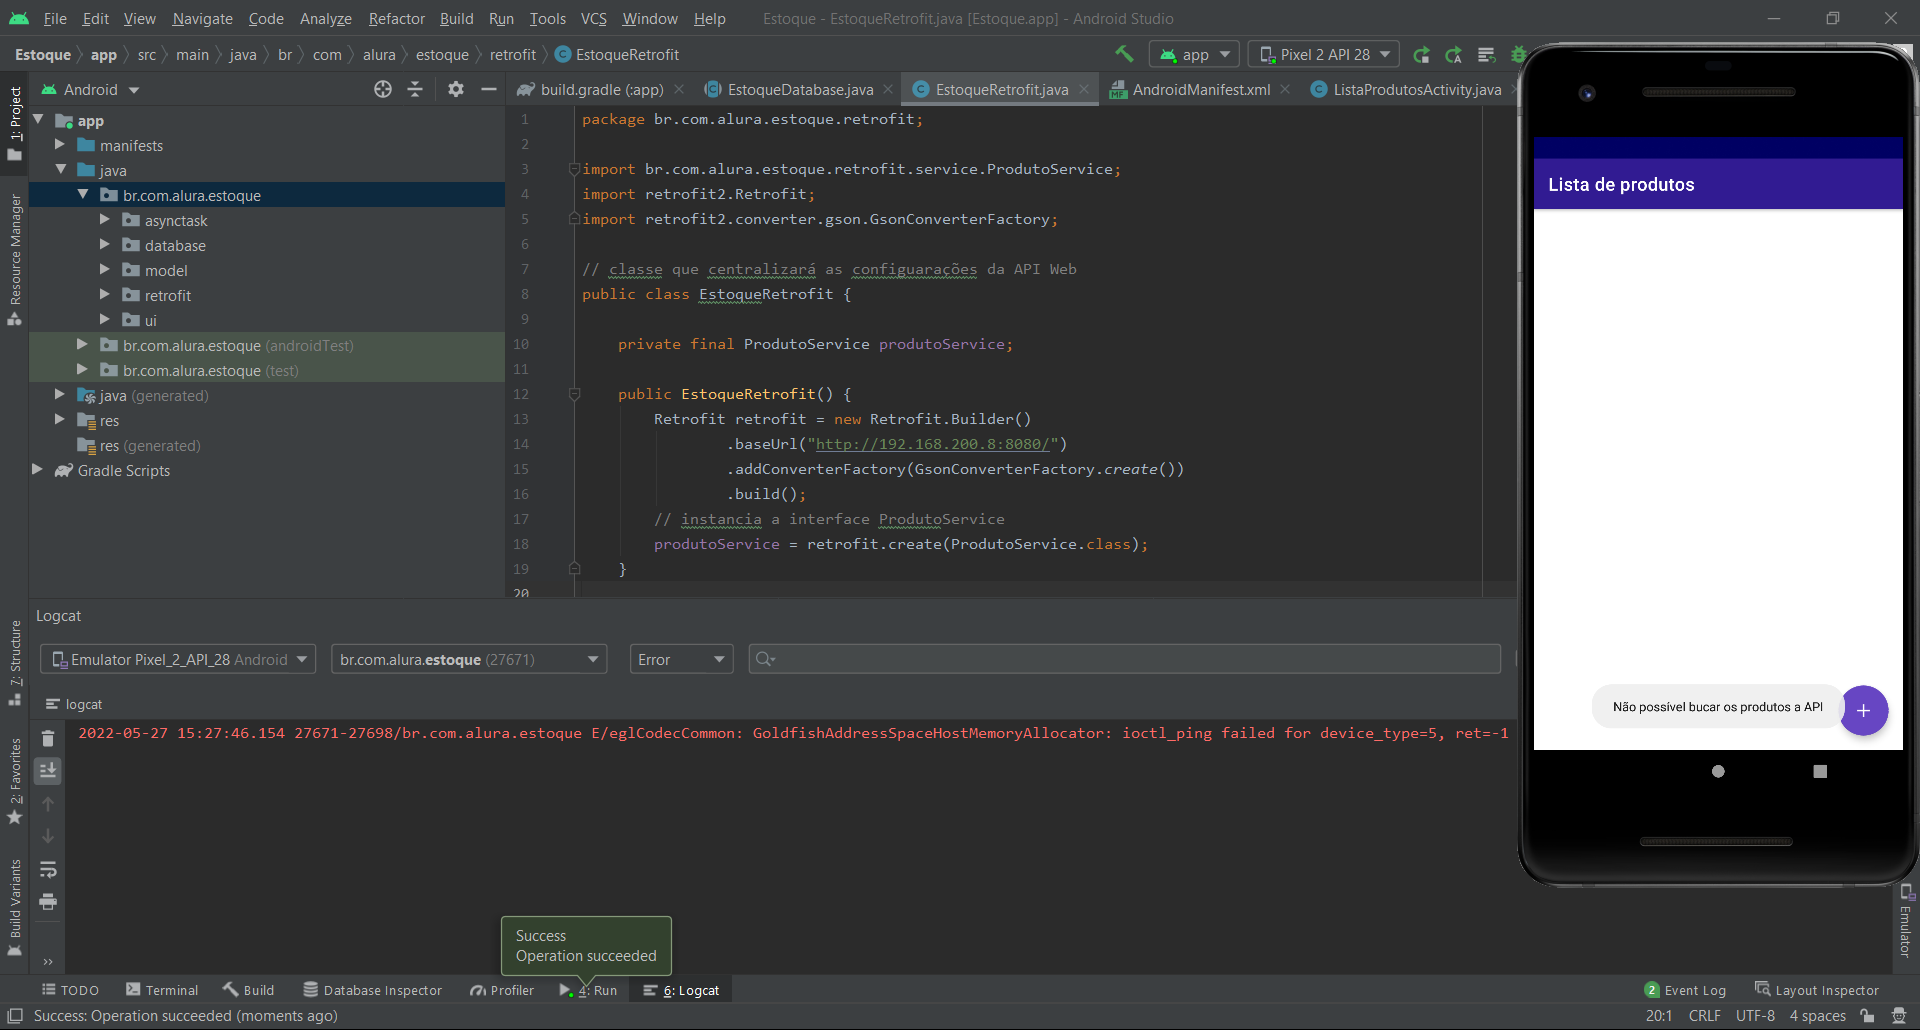Open the Pixel 2 API 28 device dropdown
The width and height of the screenshot is (1920, 1030).
tap(1325, 55)
